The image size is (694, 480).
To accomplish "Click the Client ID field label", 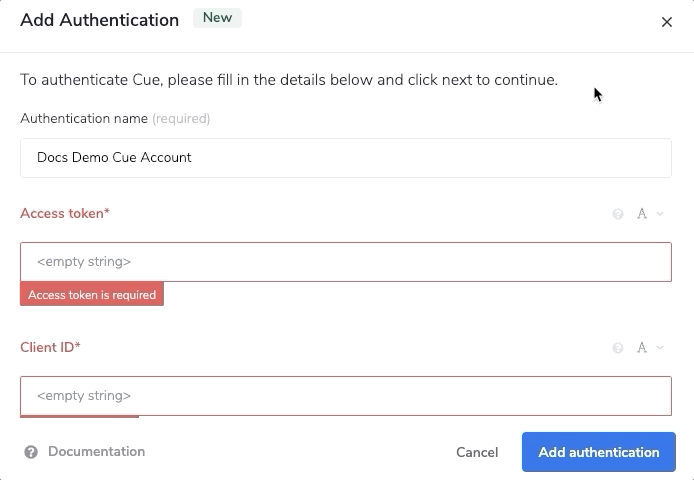I will click(50, 348).
